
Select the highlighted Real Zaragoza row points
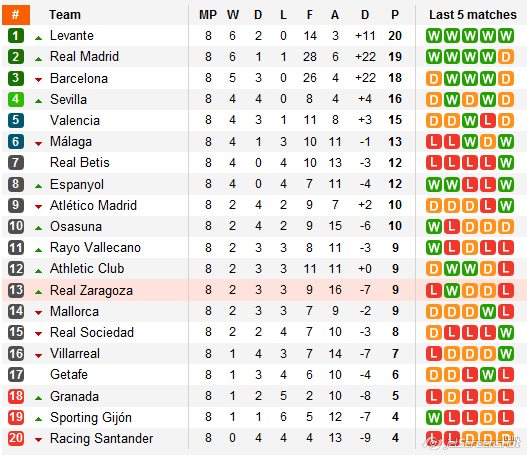(395, 290)
